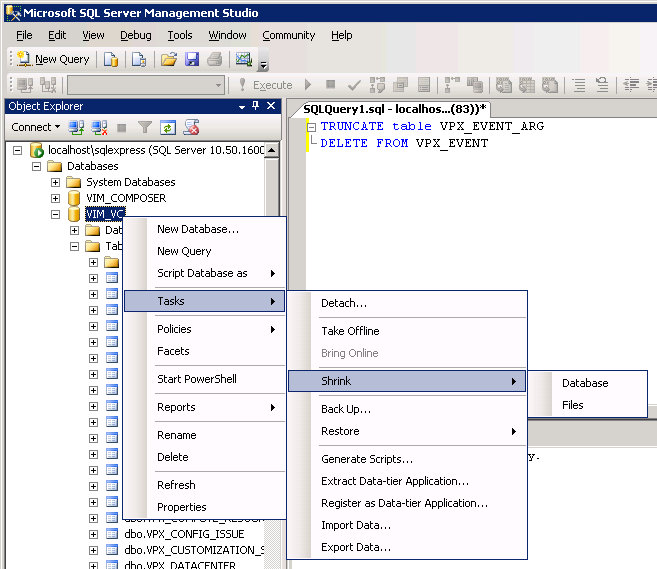Click the Debug play arrow icon
Viewport: 657px width, 569px height.
pyautogui.click(x=308, y=85)
